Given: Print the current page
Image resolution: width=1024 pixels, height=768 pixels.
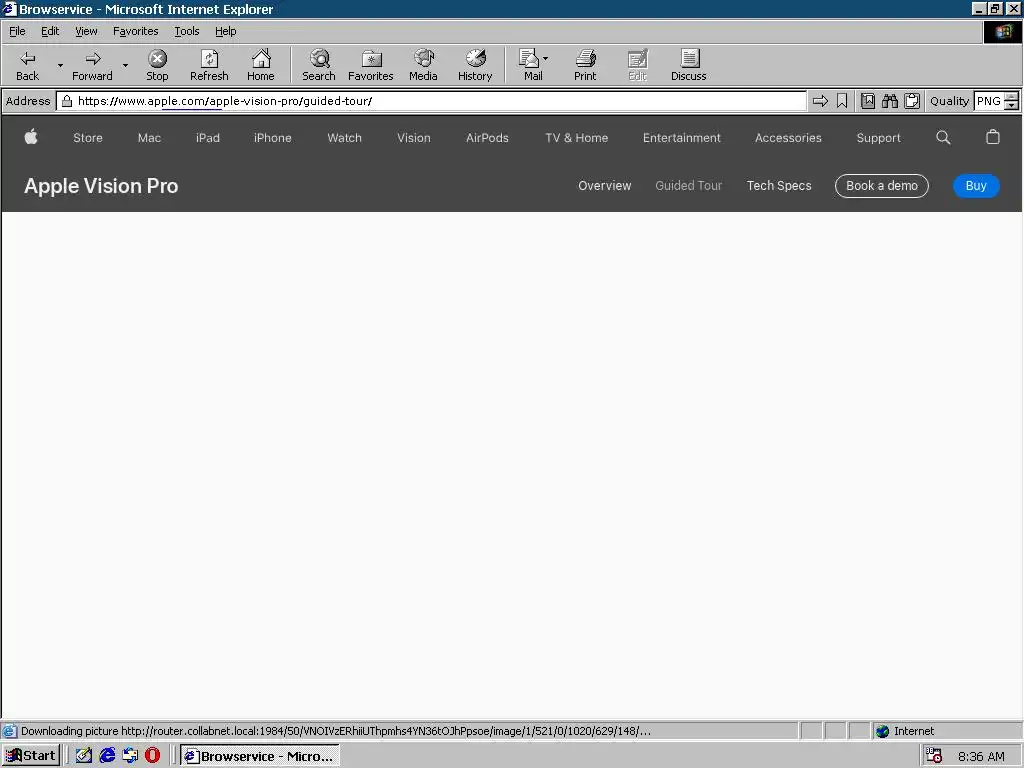Looking at the screenshot, I should coord(585,65).
